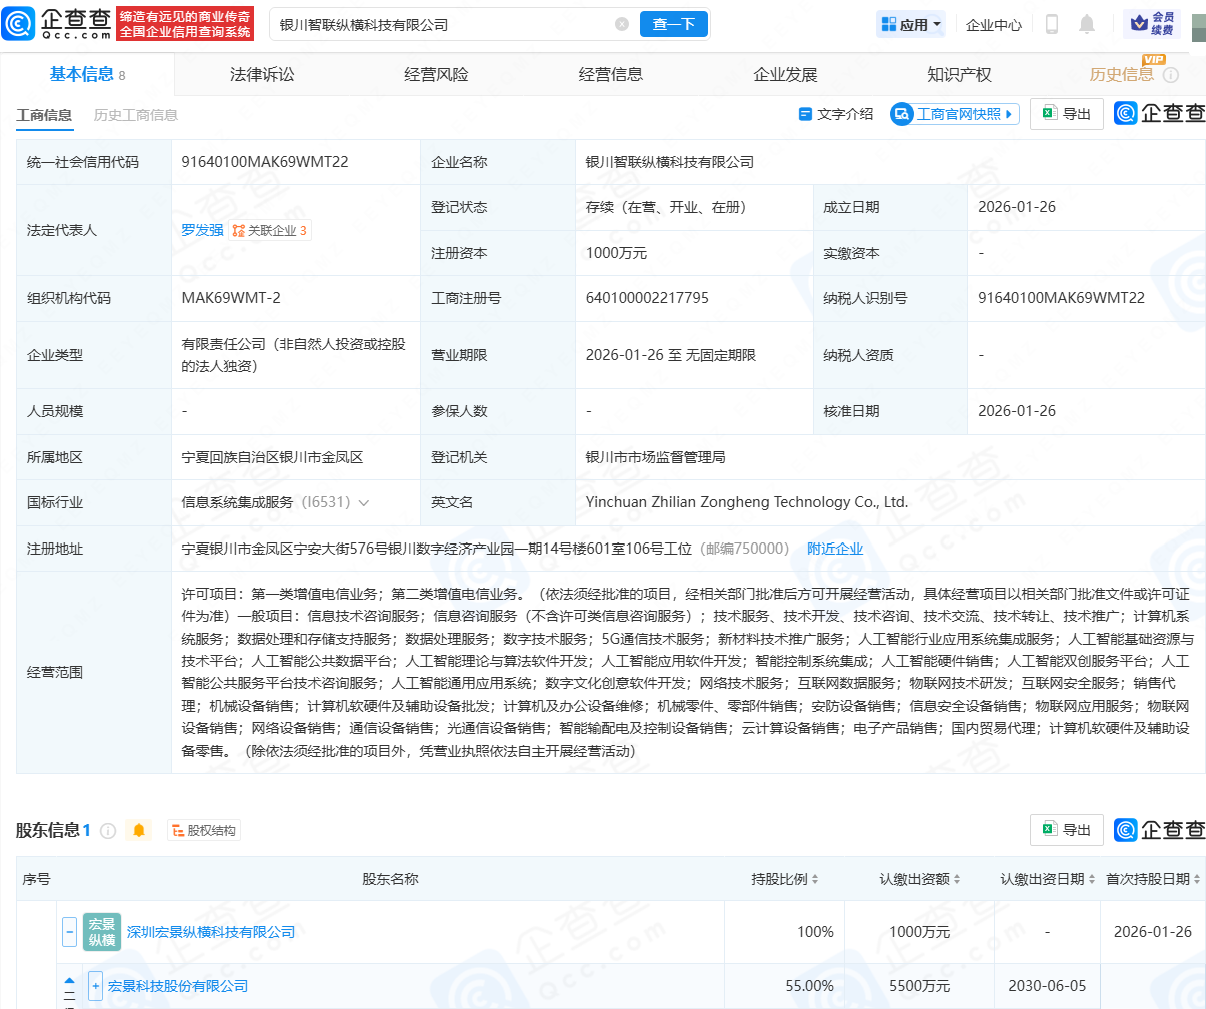Expand the 信息系统集成服务 industry chevron
The height and width of the screenshot is (1009, 1206).
[364, 503]
